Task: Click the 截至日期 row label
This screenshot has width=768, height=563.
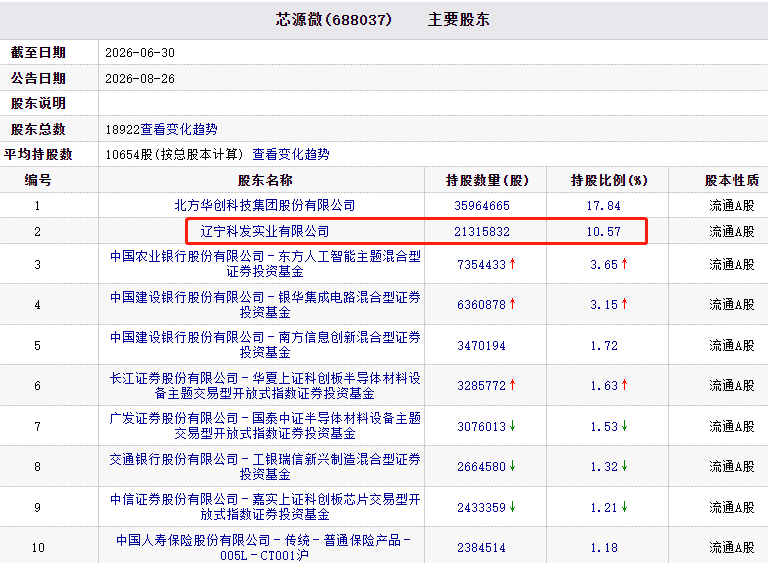Action: [x=38, y=52]
